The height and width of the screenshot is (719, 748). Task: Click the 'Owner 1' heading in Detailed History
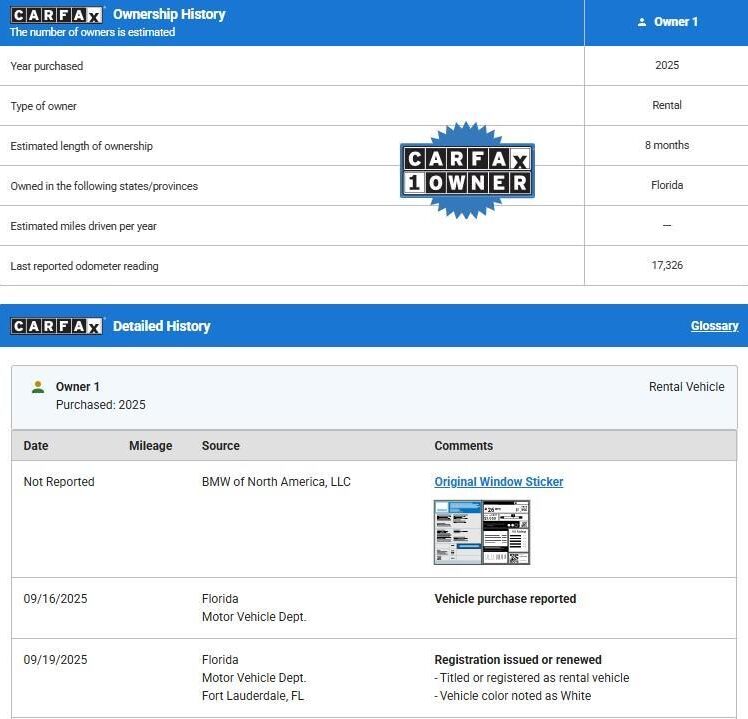(x=78, y=387)
